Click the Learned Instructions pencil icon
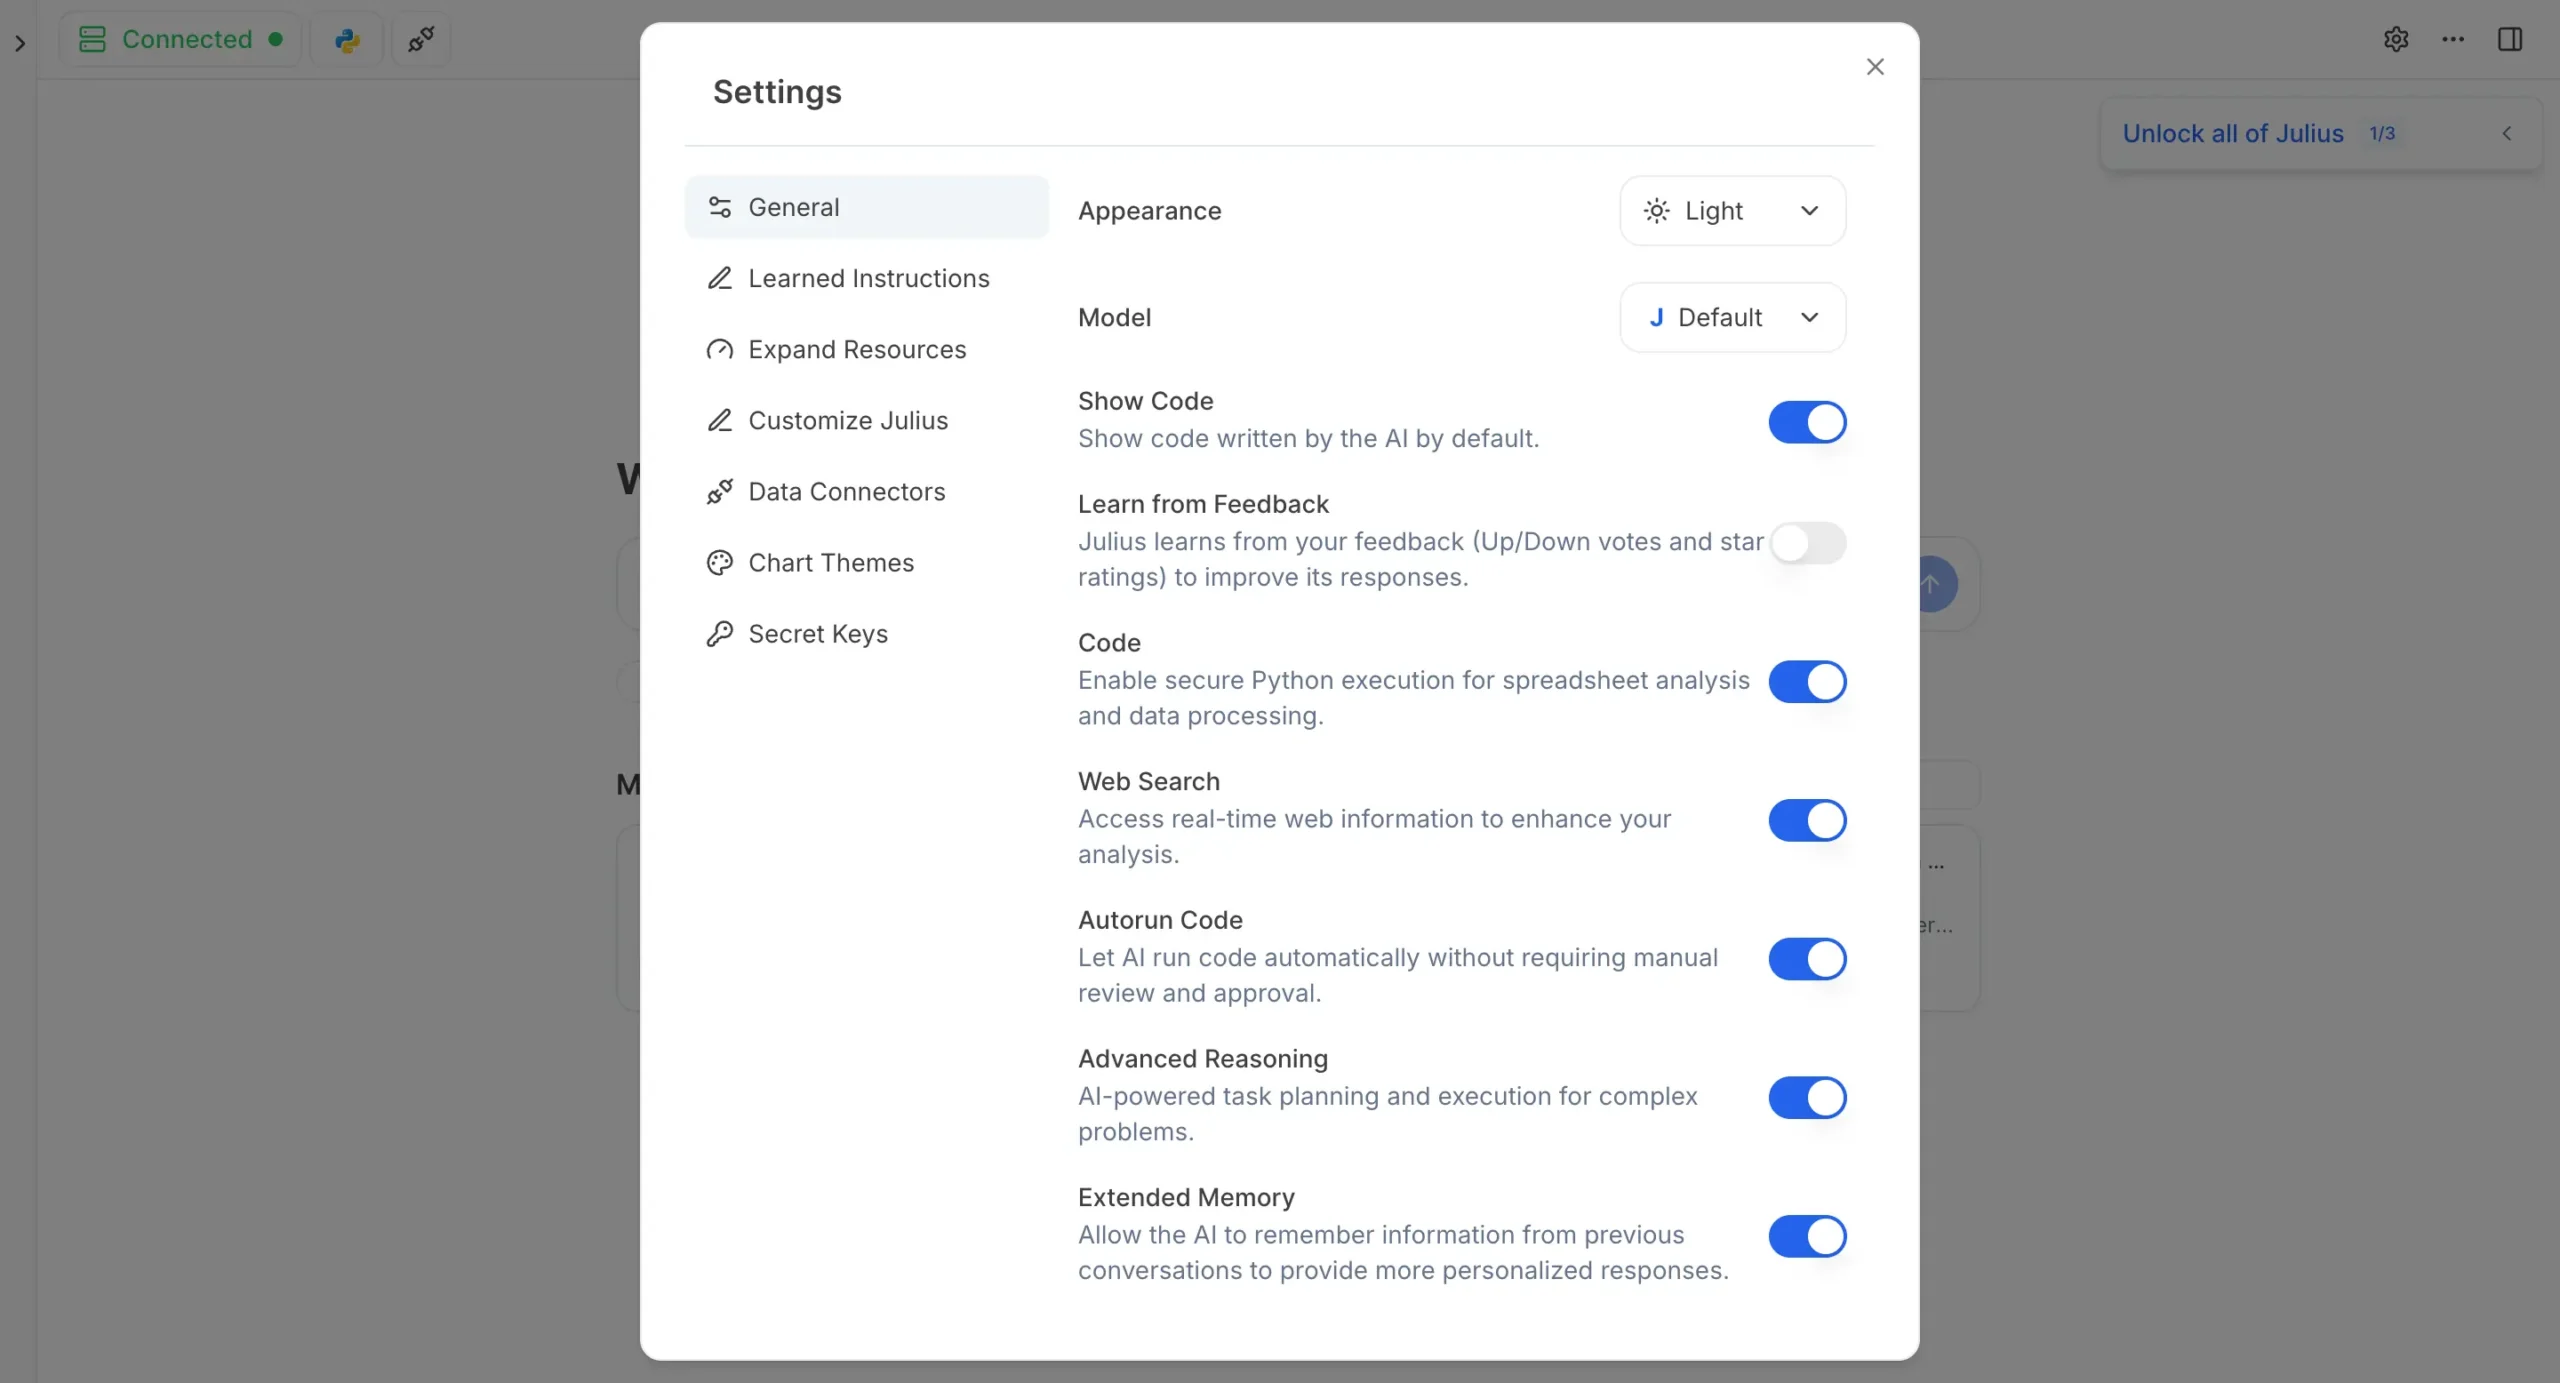The image size is (2560, 1383). 720,278
